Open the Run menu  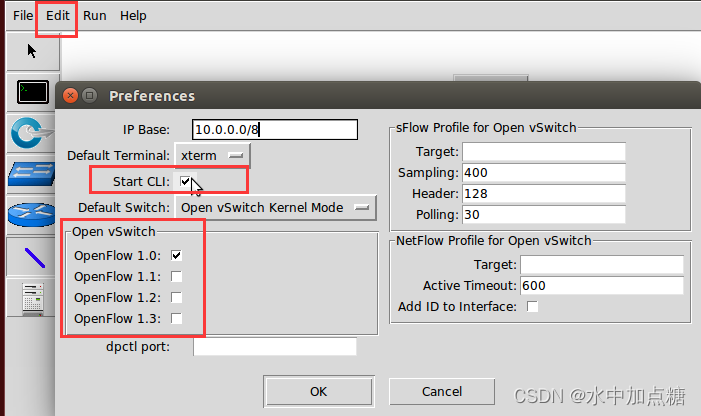(x=95, y=16)
